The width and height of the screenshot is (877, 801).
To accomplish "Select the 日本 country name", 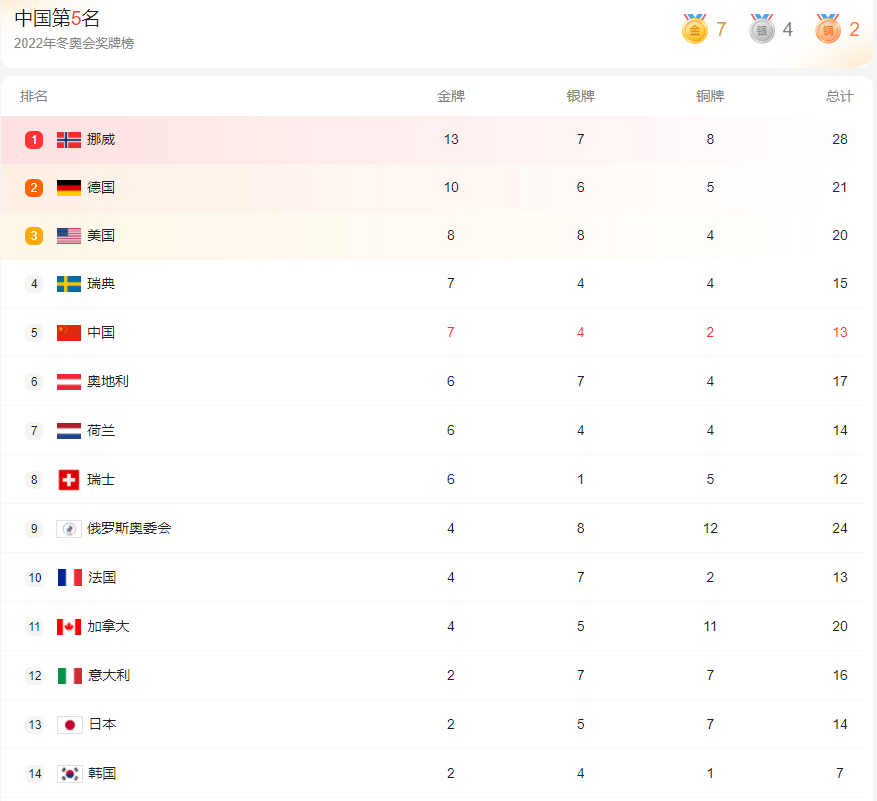I will pyautogui.click(x=102, y=724).
